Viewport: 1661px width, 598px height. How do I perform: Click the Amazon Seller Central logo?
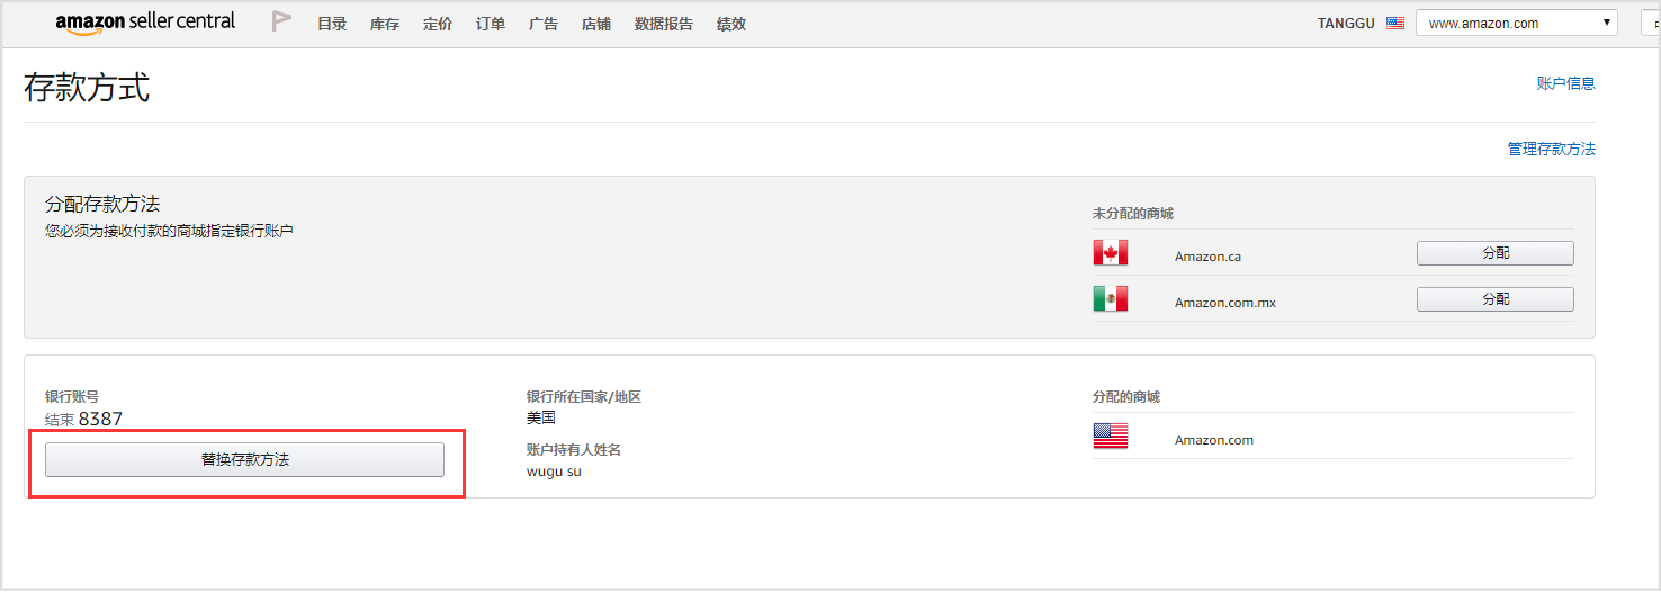[145, 23]
